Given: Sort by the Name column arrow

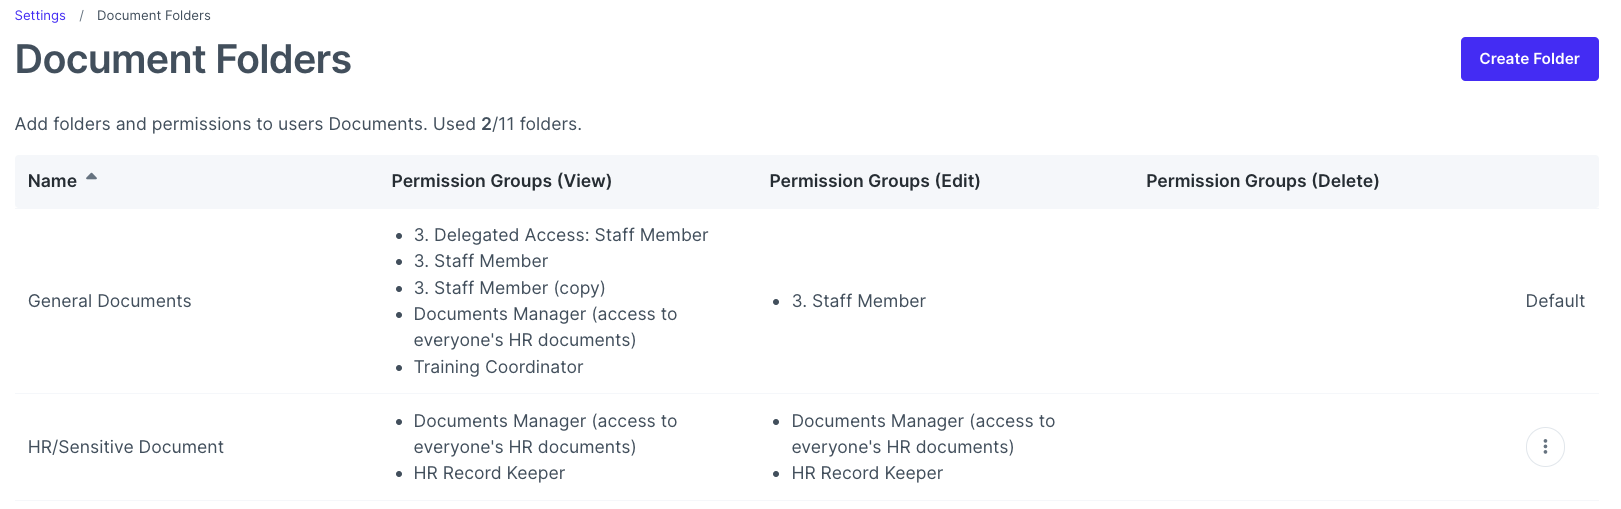Looking at the screenshot, I should [91, 177].
